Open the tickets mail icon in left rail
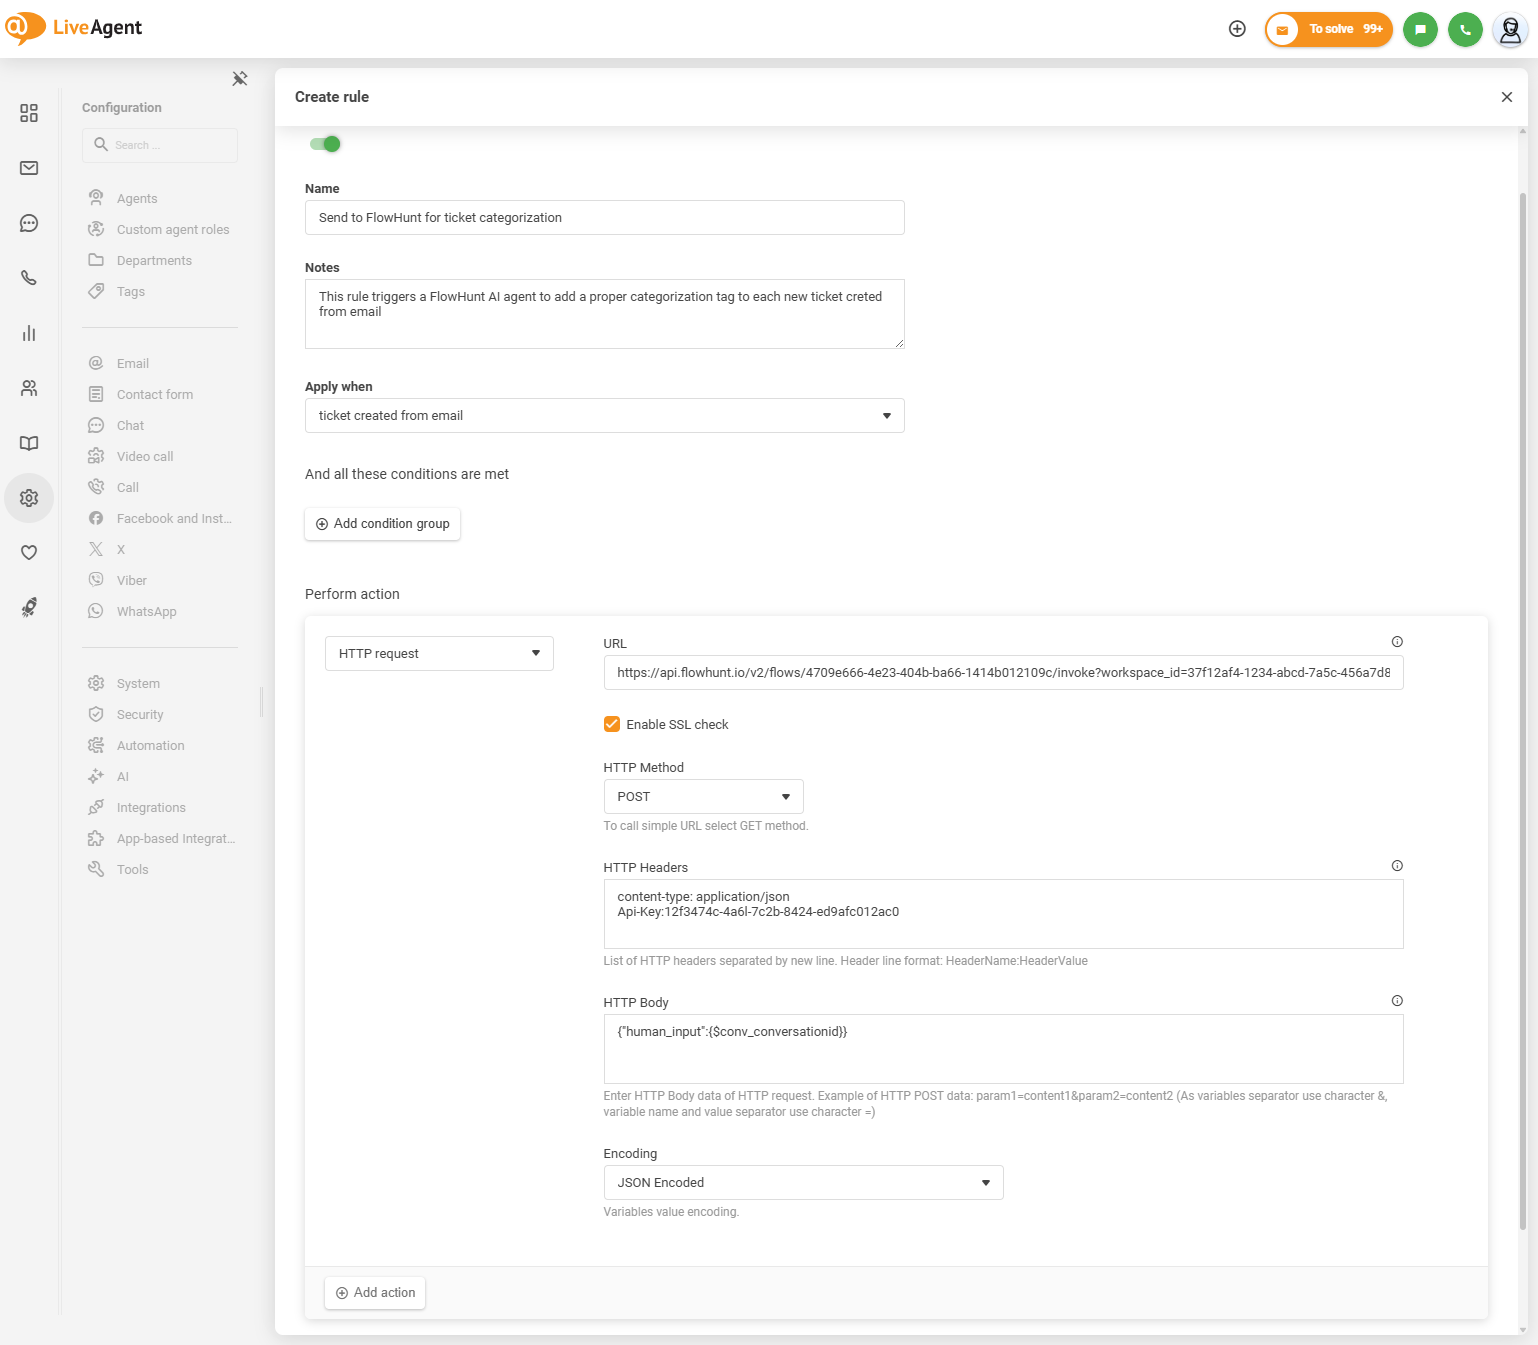Screen dimensions: 1538x1345 pos(29,168)
